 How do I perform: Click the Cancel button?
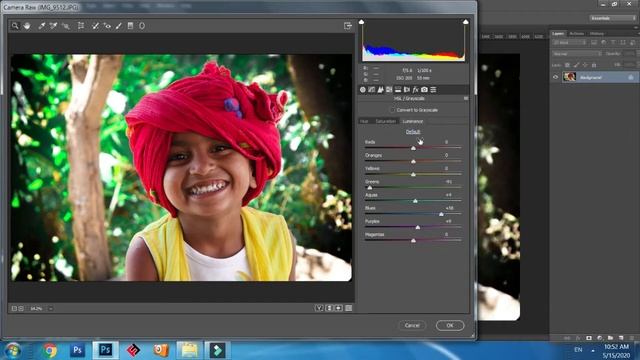coord(412,325)
